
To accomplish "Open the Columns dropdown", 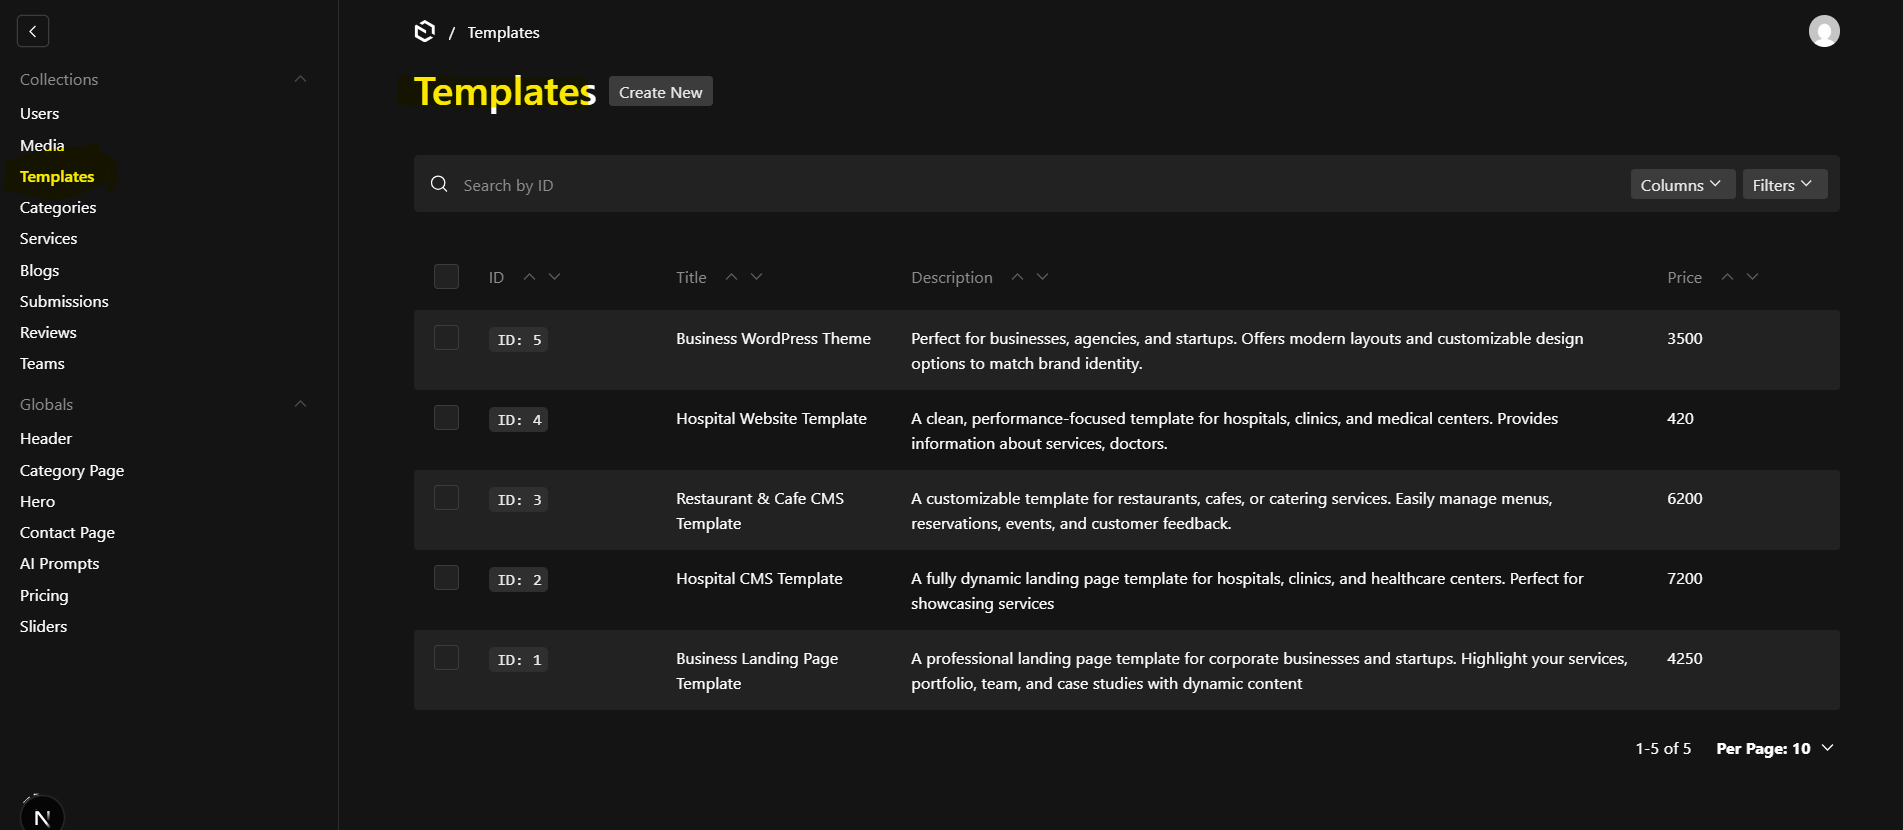I will click(1682, 185).
